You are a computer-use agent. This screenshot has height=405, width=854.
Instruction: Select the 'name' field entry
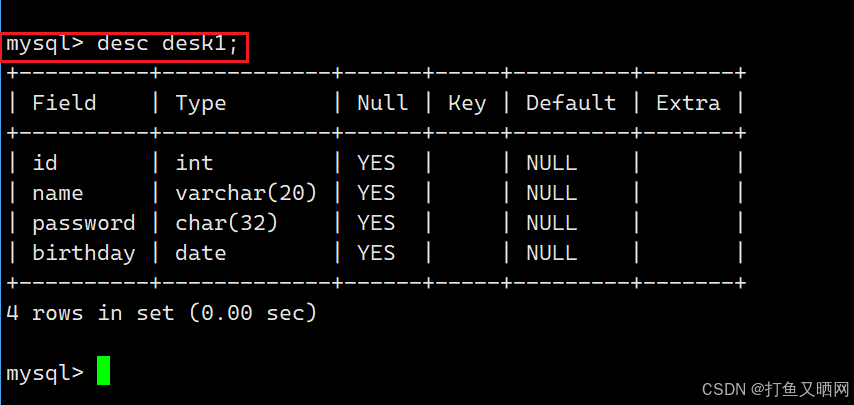click(x=58, y=193)
